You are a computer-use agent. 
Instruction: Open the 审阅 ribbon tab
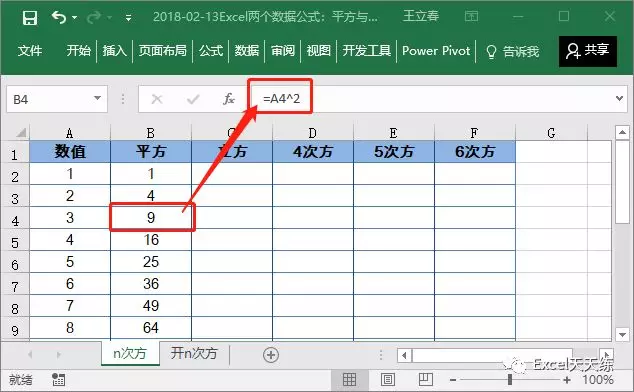click(x=283, y=51)
